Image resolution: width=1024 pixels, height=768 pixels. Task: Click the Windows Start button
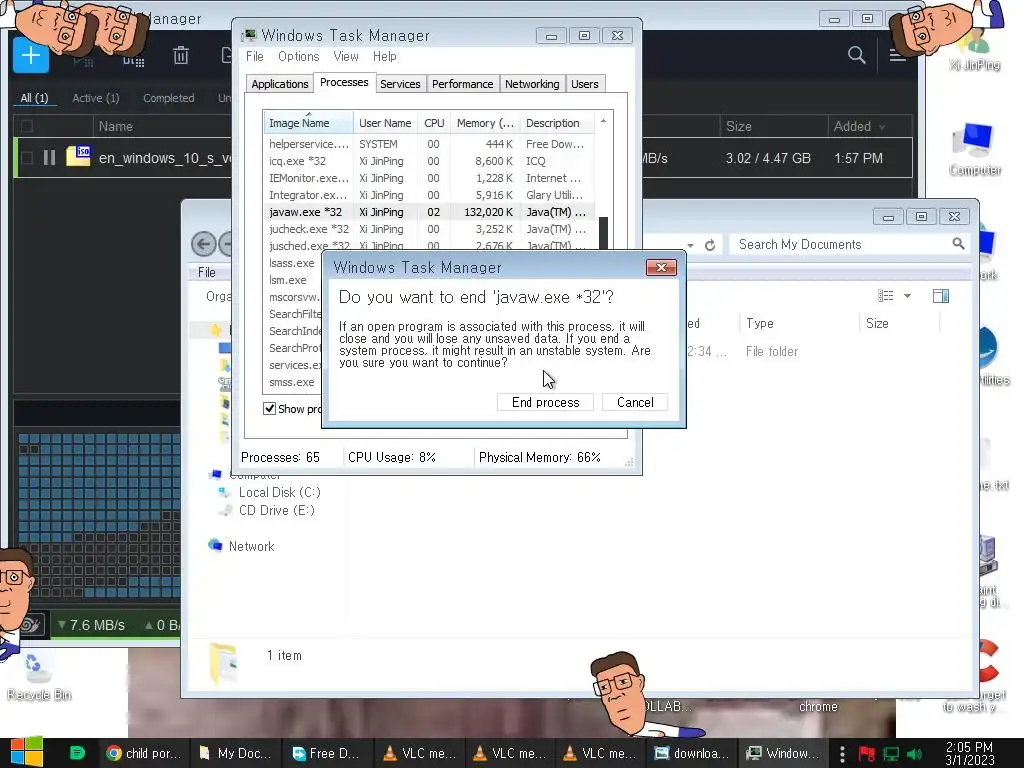26,752
